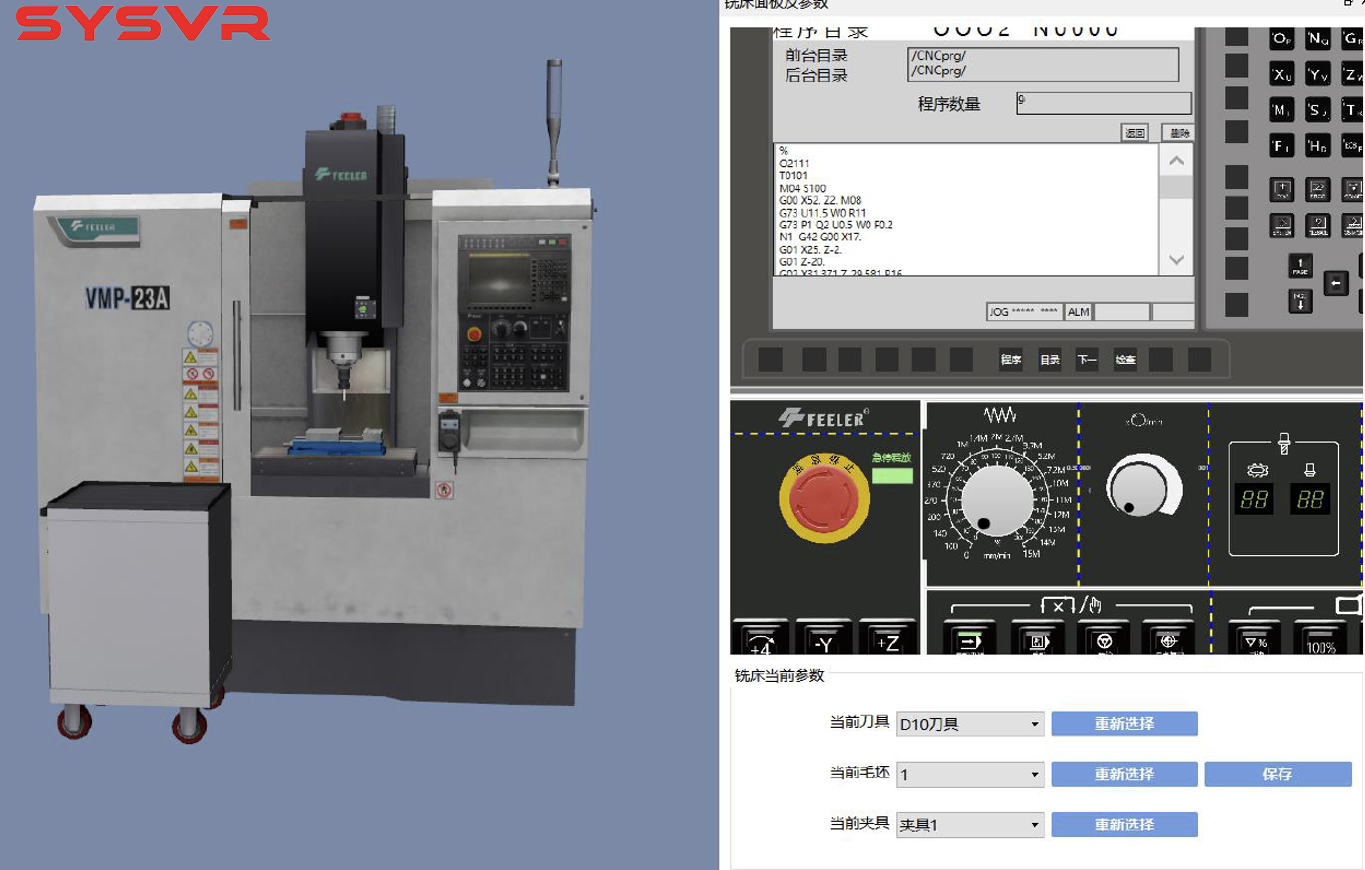Select the auto mode key with green indicator

coord(970,638)
